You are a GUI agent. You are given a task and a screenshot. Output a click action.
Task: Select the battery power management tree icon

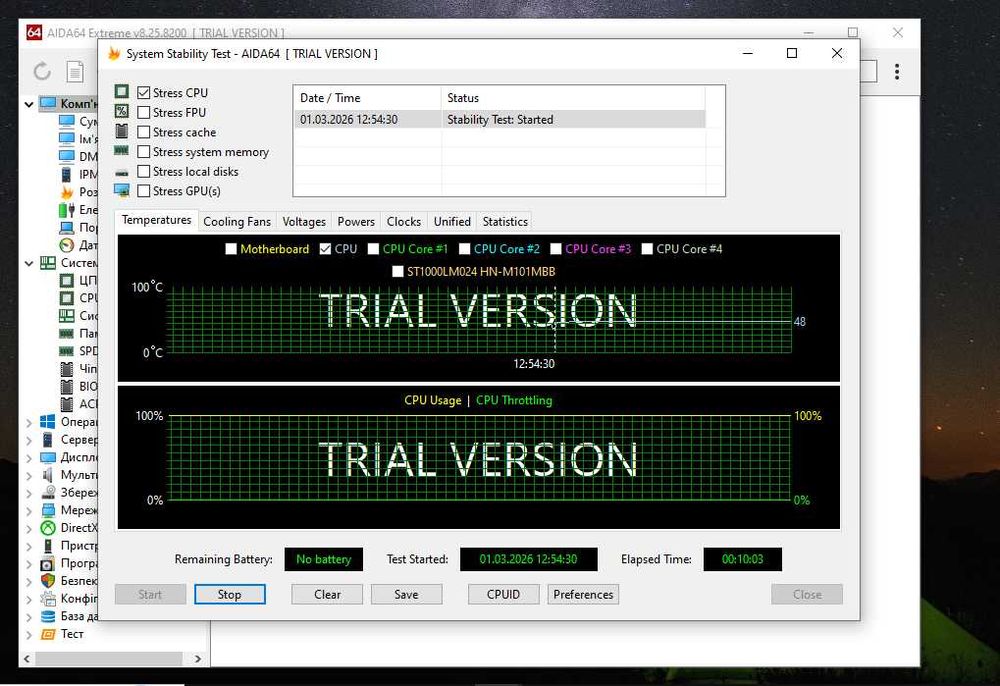point(67,210)
